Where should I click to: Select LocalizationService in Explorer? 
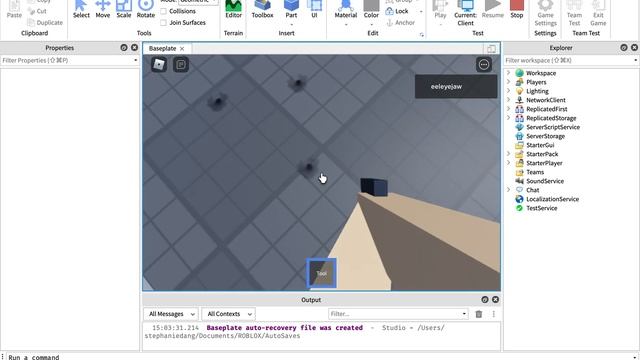pyautogui.click(x=552, y=199)
